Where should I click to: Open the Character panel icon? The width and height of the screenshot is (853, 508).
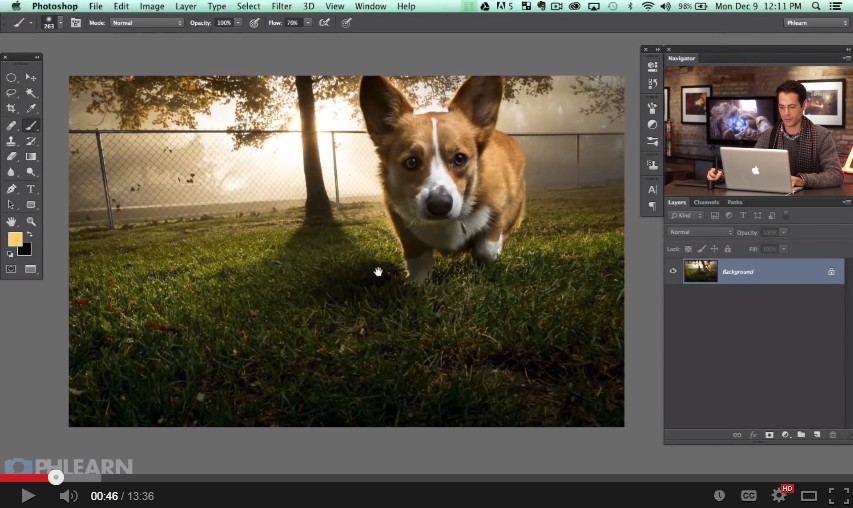pos(652,189)
